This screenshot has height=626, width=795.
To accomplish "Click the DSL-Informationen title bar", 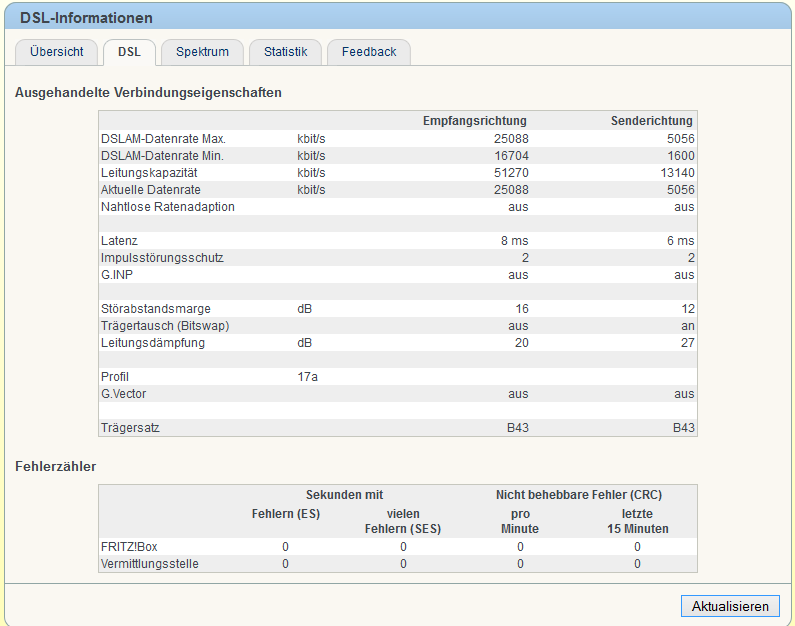I will tap(398, 17).
